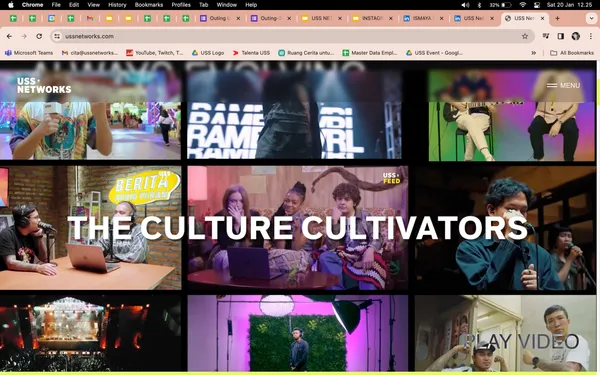Viewport: 600px width, 375px height.
Task: Expand the tab search dropdown arrow
Action: point(591,18)
